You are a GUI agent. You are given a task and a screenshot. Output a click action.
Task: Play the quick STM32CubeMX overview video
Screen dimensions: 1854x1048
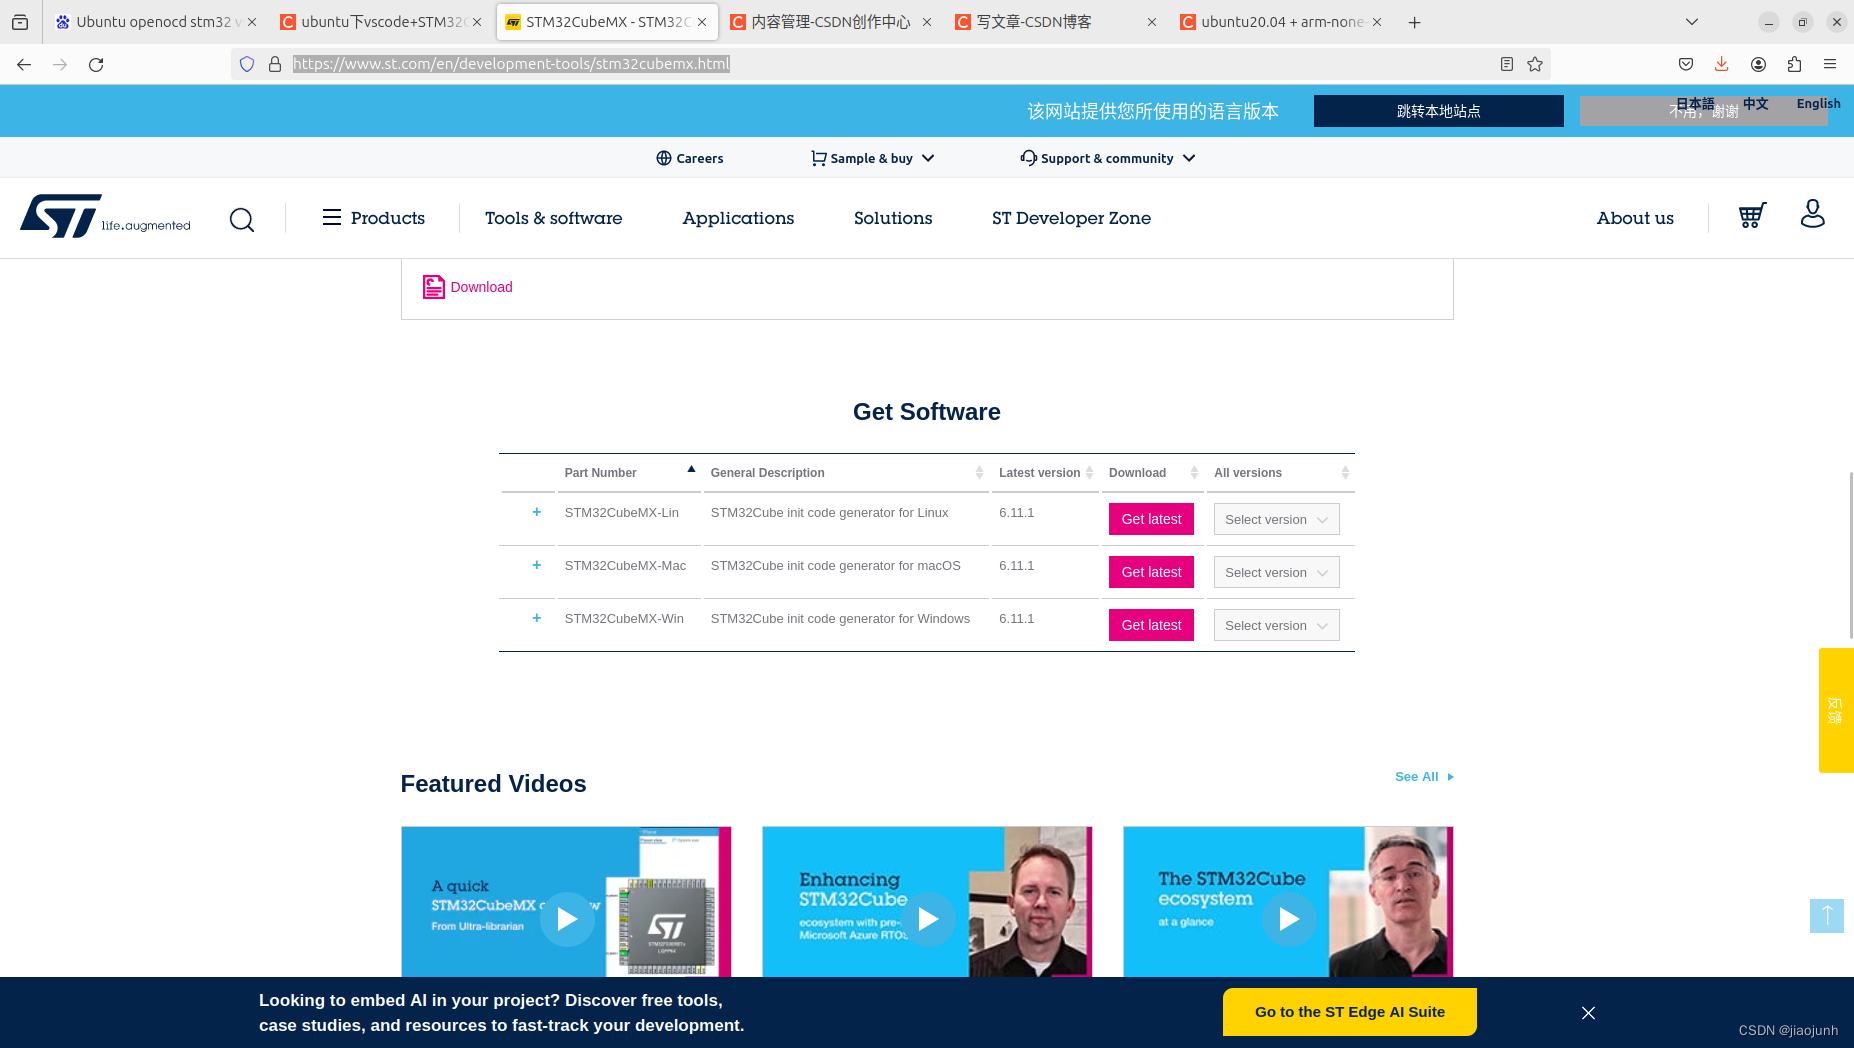tap(567, 919)
